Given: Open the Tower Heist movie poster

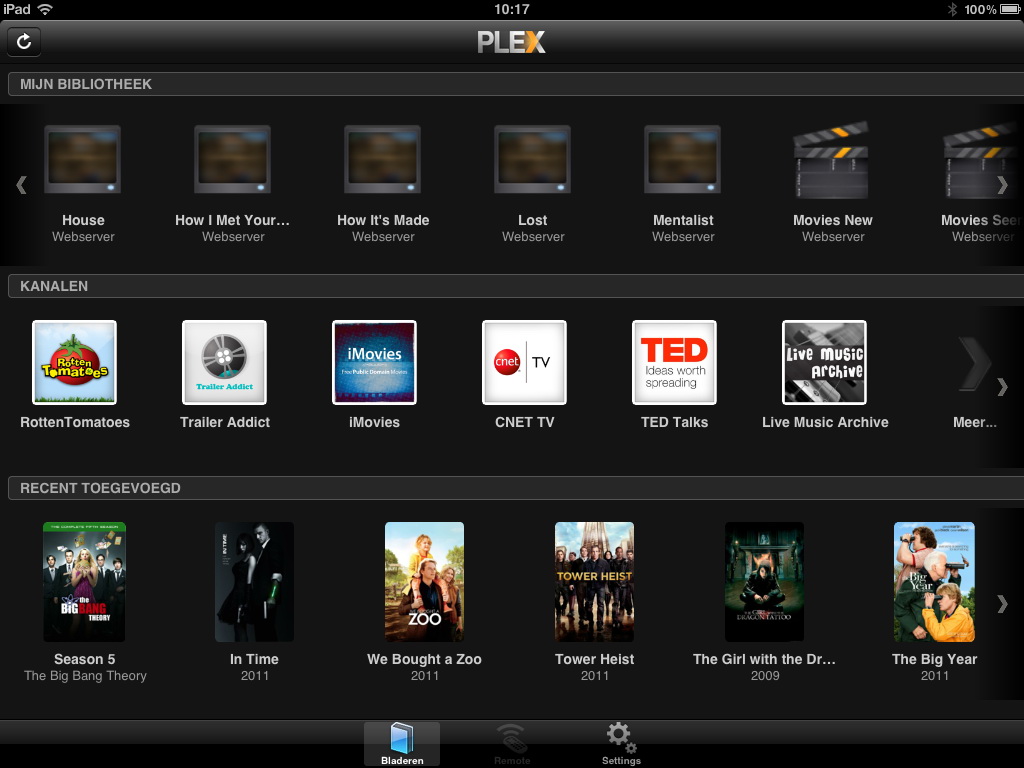Looking at the screenshot, I should (x=594, y=581).
